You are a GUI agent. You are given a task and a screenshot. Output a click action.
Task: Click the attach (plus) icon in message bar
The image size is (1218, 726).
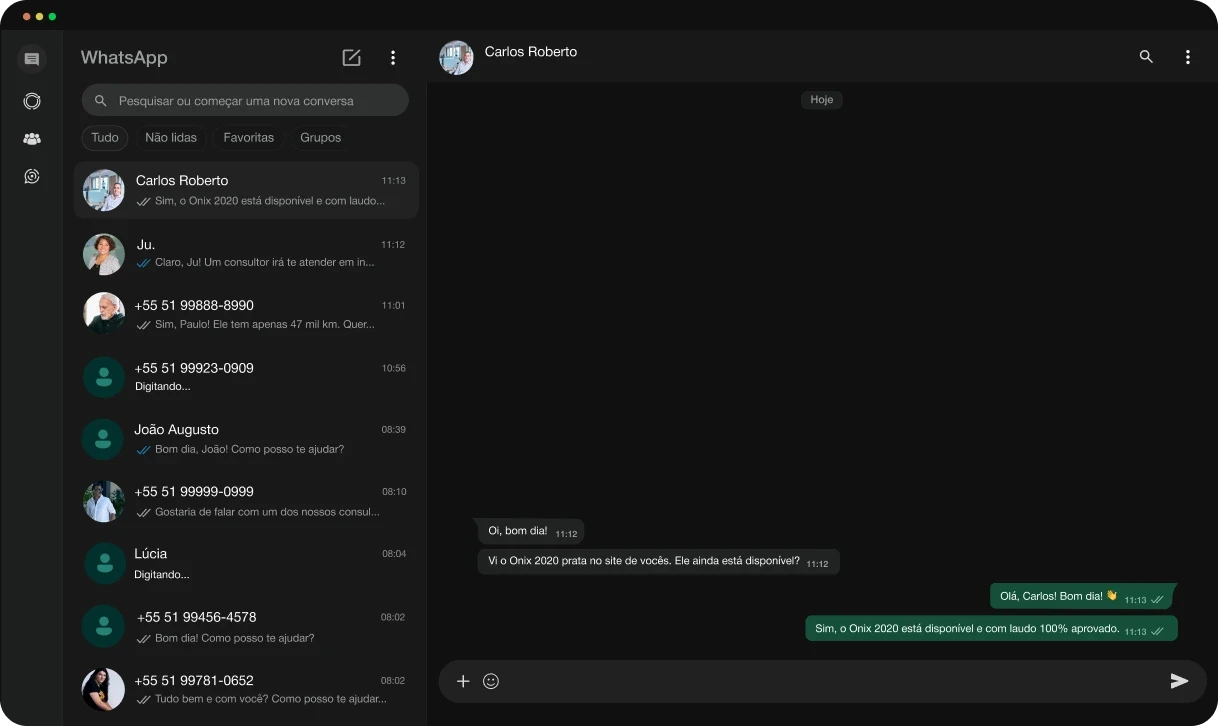click(462, 681)
